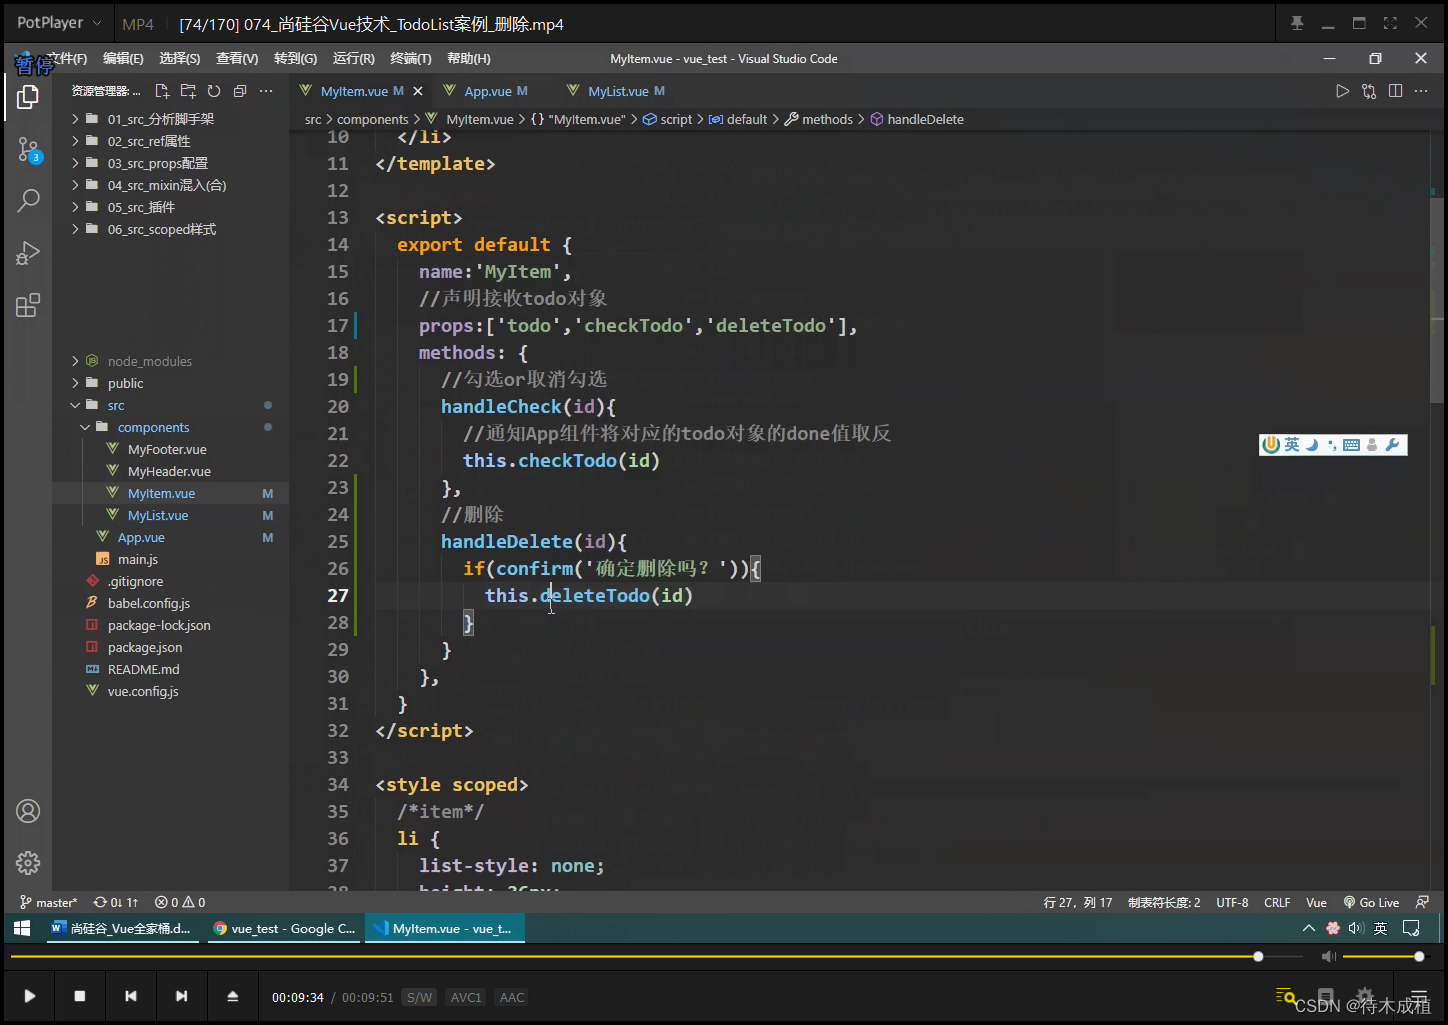The image size is (1448, 1025).
Task: Synchronize changes in the status bar
Action: tap(116, 902)
